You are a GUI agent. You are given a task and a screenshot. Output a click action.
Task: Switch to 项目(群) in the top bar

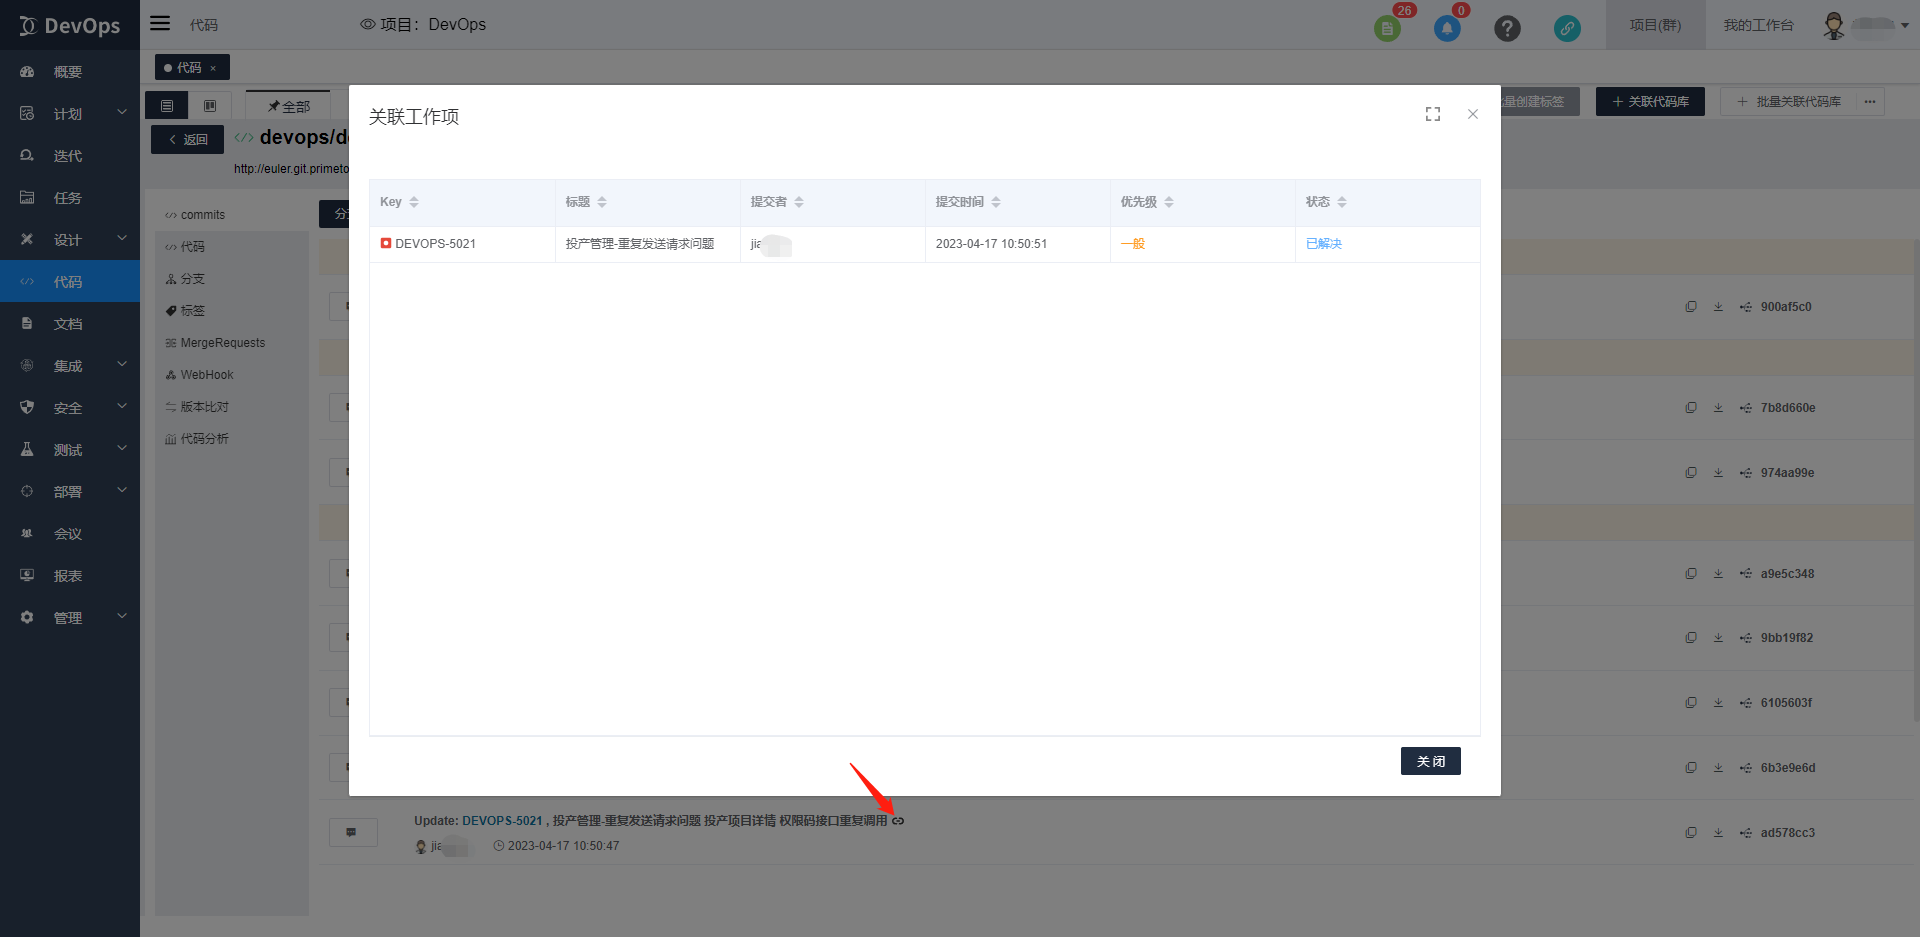coord(1655,25)
